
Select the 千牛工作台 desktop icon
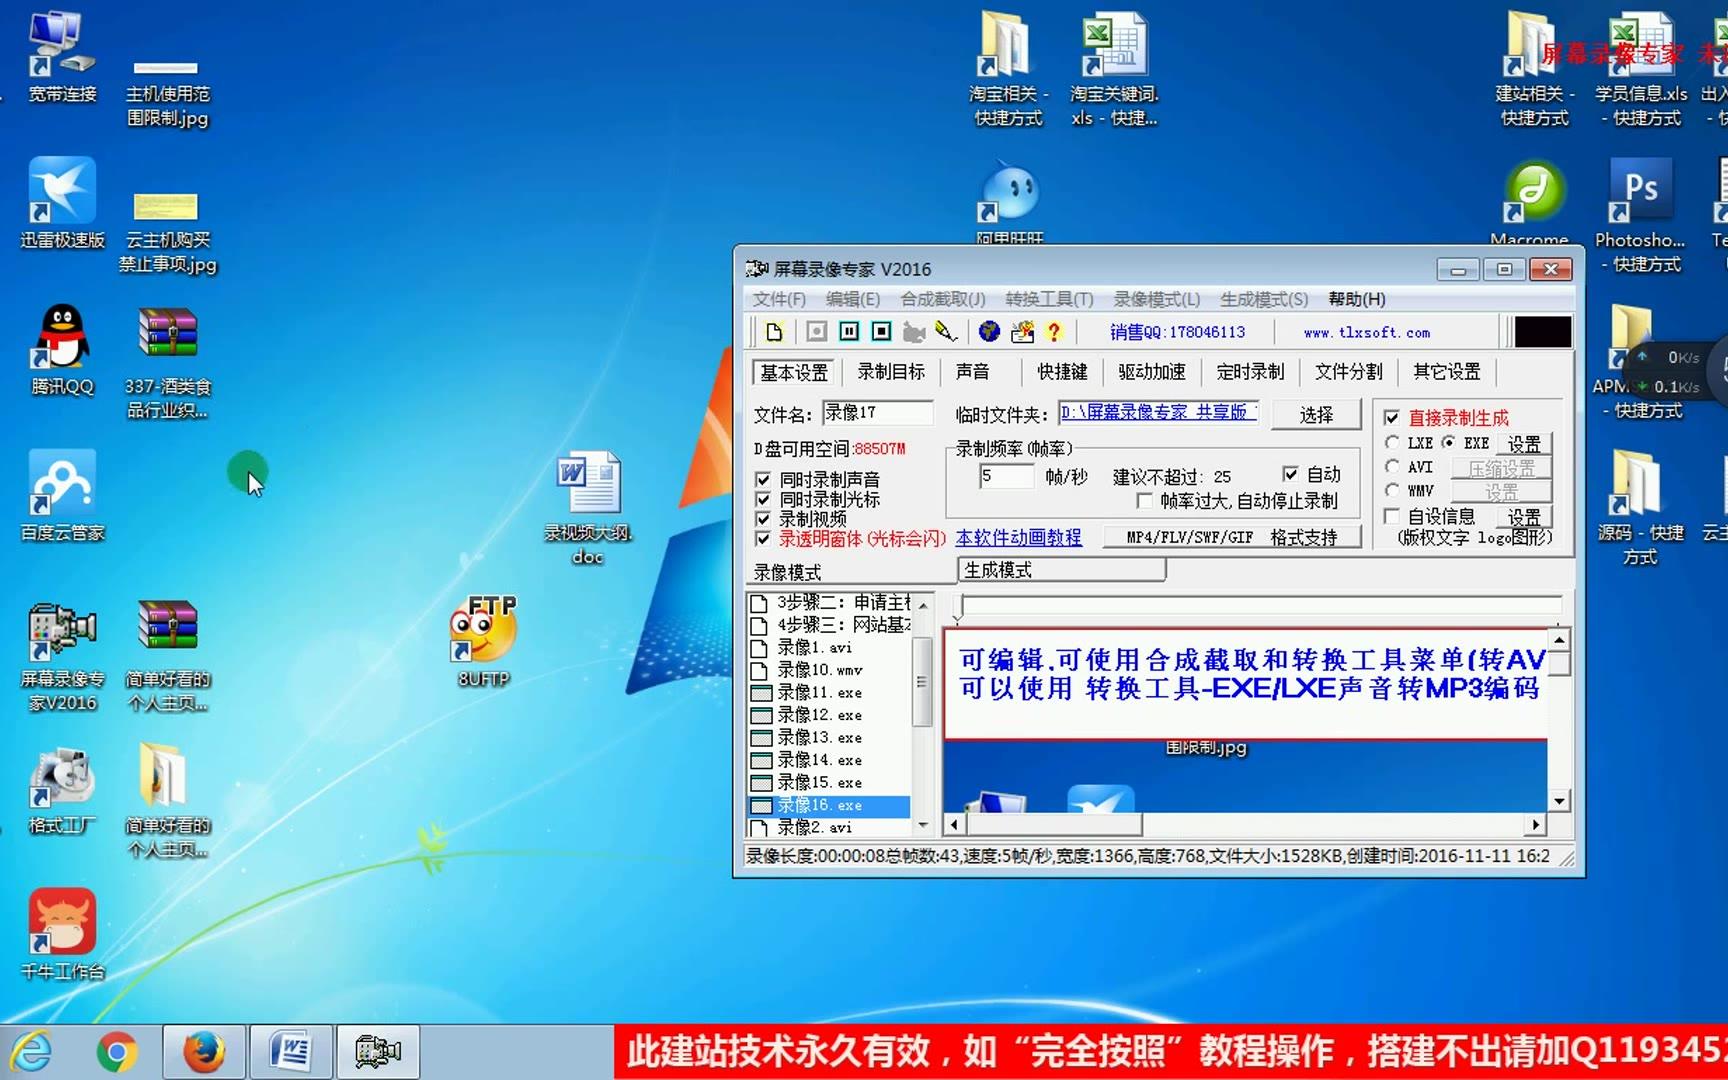pyautogui.click(x=62, y=935)
